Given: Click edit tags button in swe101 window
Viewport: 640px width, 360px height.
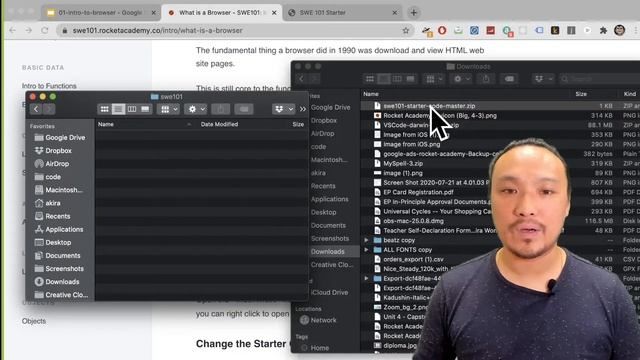Looking at the screenshot, I should point(244,109).
